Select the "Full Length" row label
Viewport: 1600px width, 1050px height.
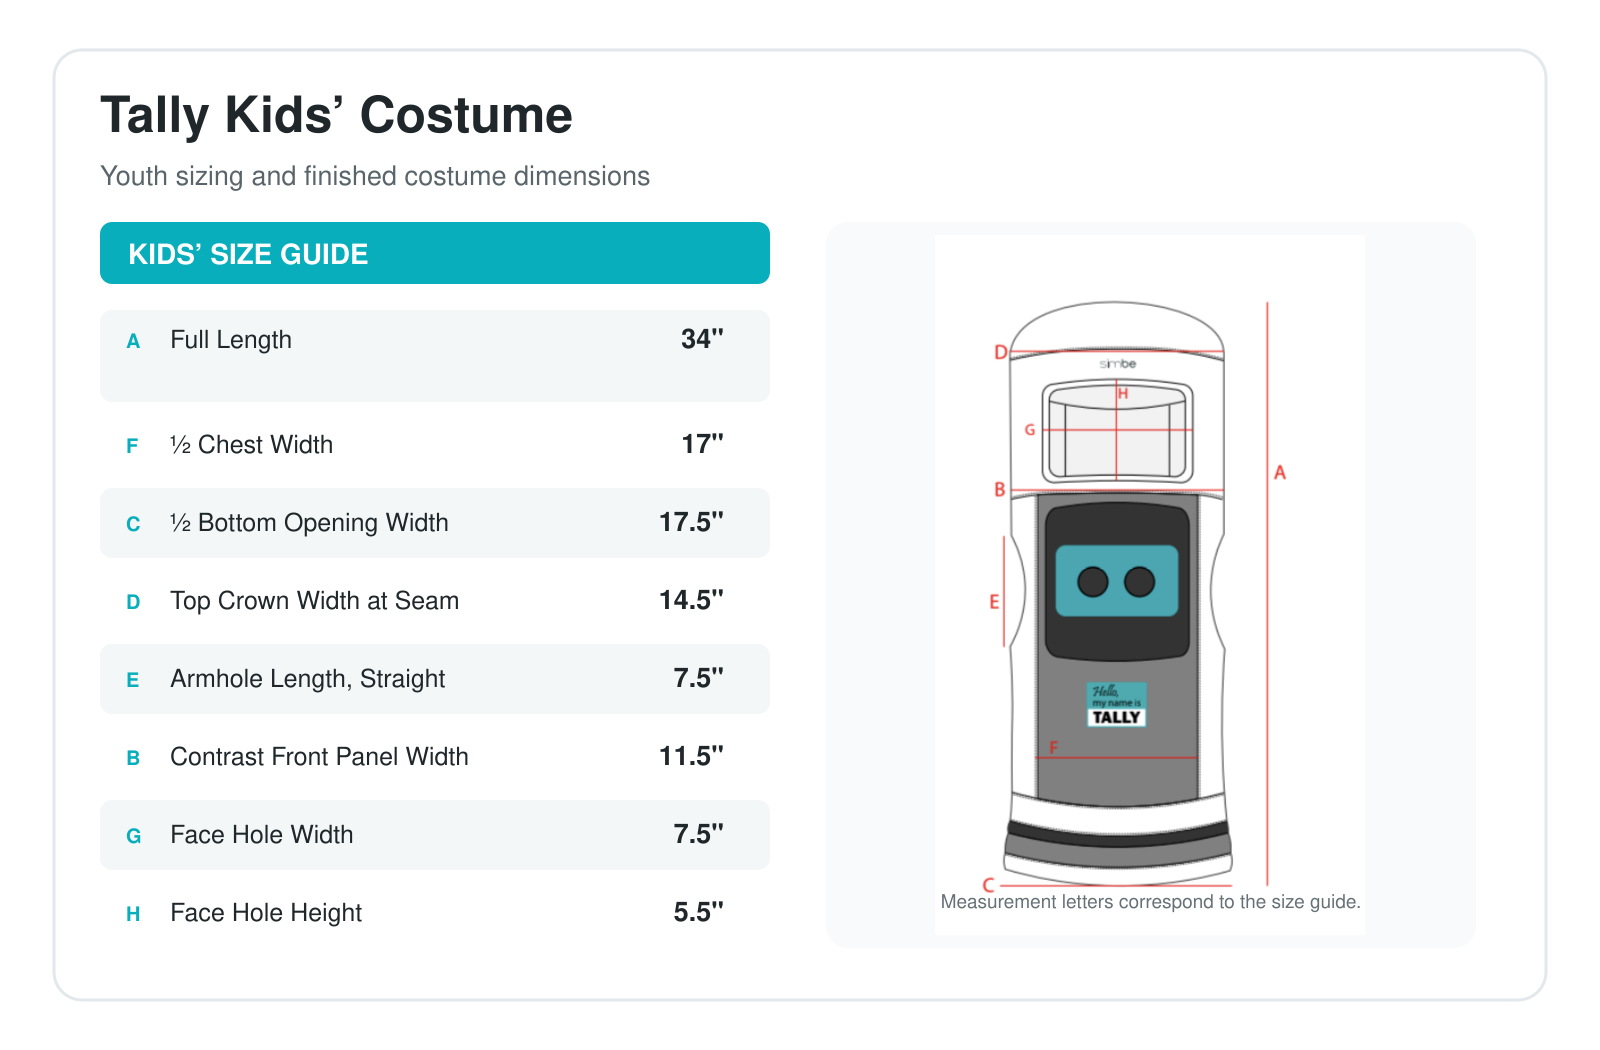pos(231,340)
